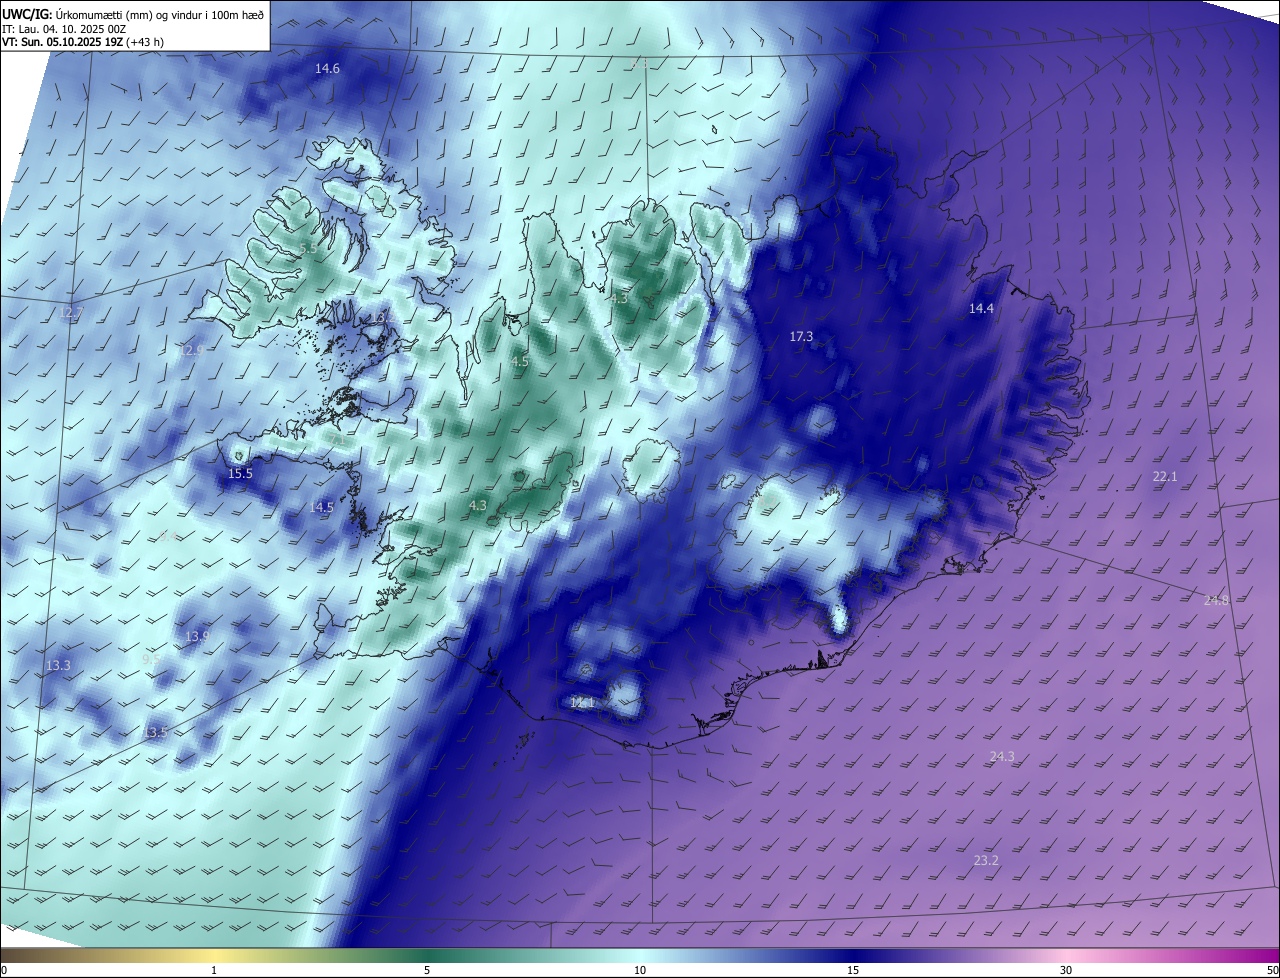This screenshot has width=1280, height=978.
Task: Click the 12.7 value label
Action: pos(71,313)
